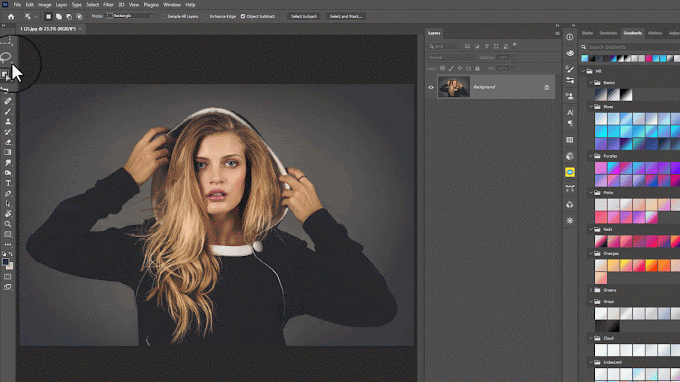Select the Hand tool
The image size is (680, 382).
point(8,214)
